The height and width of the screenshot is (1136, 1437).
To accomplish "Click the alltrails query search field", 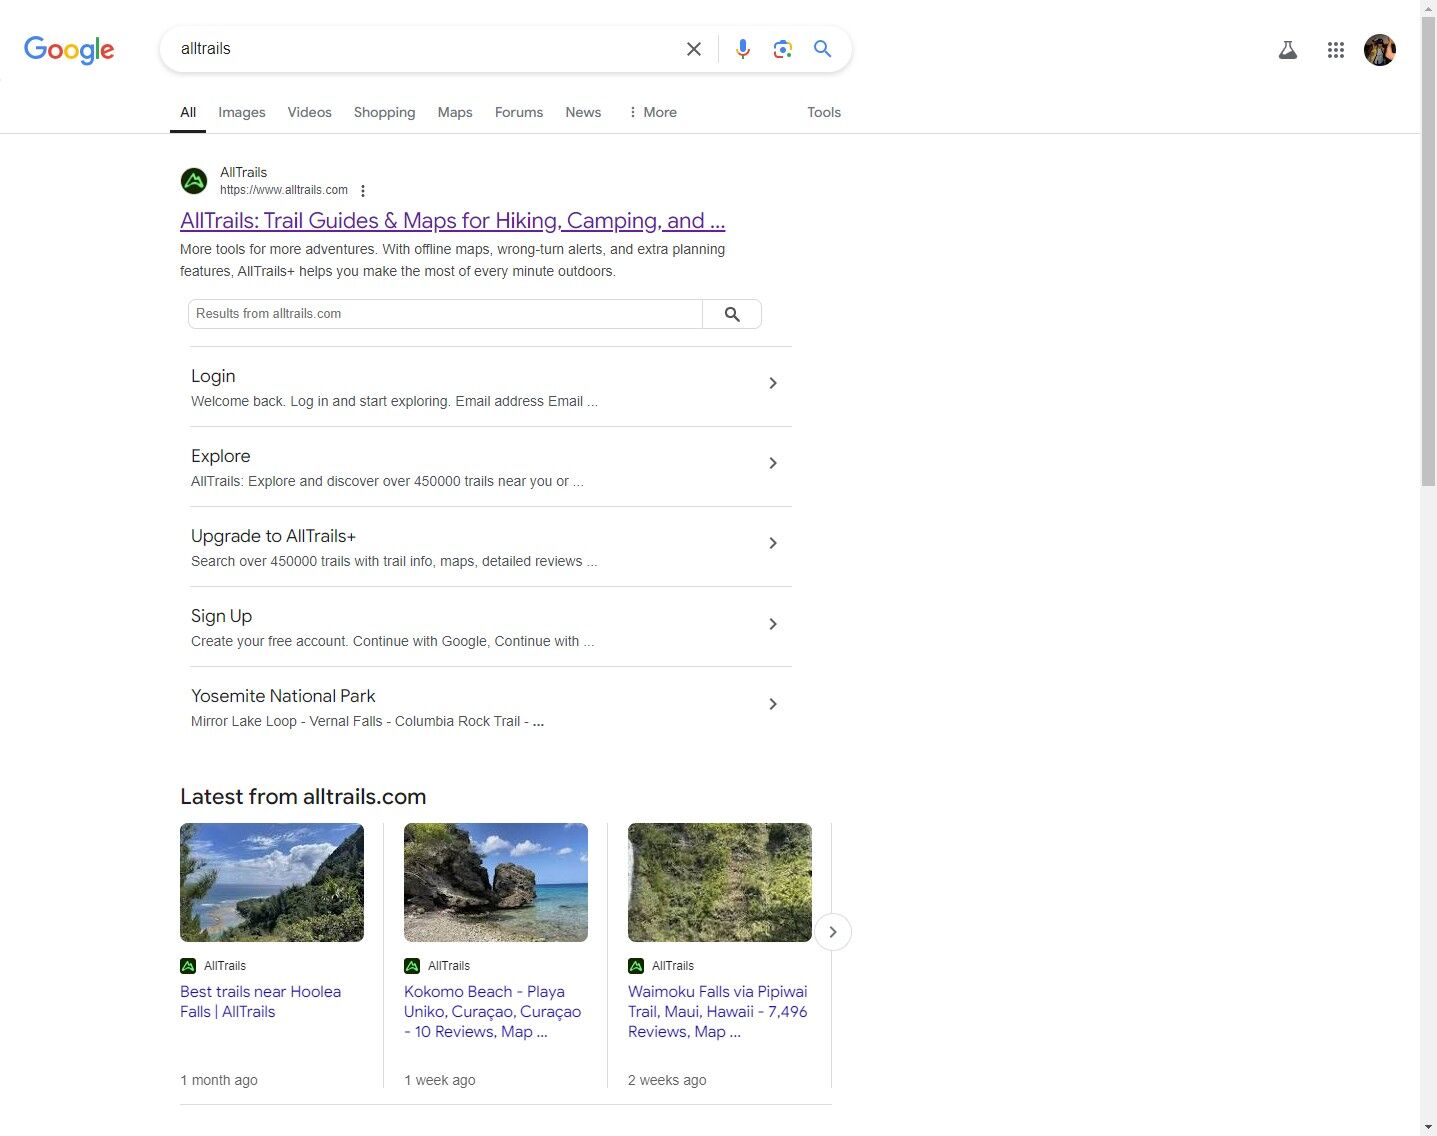I will [425, 49].
